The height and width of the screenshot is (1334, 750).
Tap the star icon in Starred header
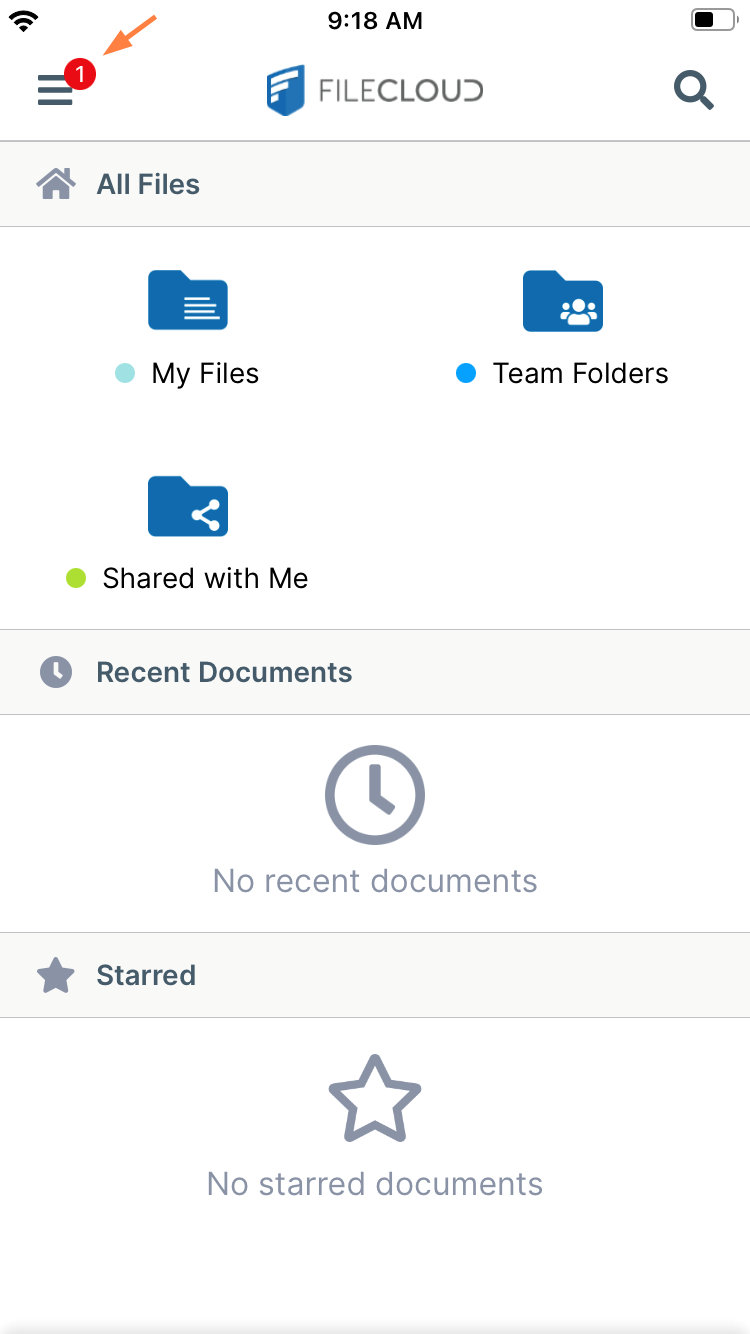56,976
